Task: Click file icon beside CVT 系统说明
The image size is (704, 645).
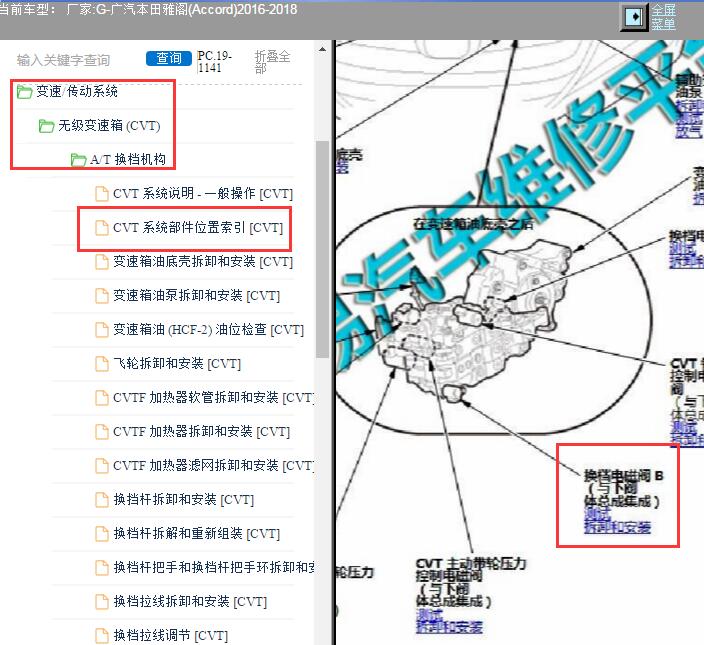Action: click(102, 194)
